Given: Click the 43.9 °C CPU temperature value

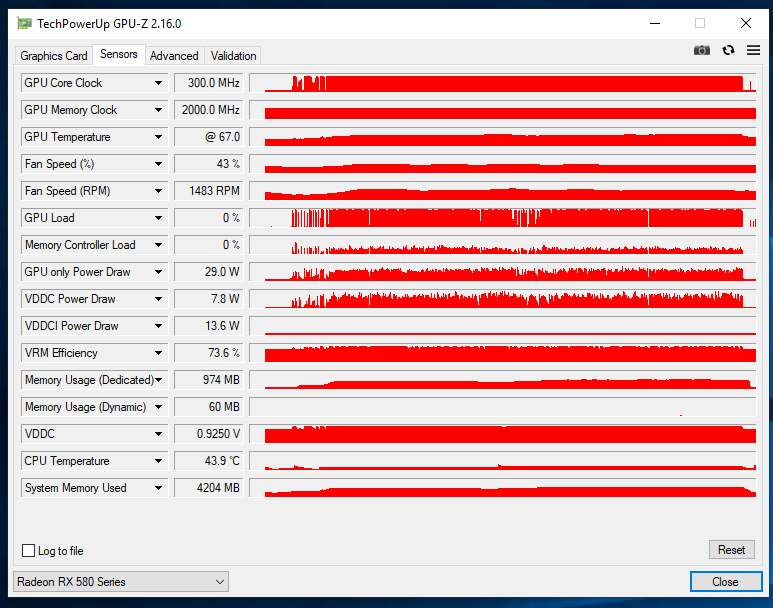Looking at the screenshot, I should point(209,461).
